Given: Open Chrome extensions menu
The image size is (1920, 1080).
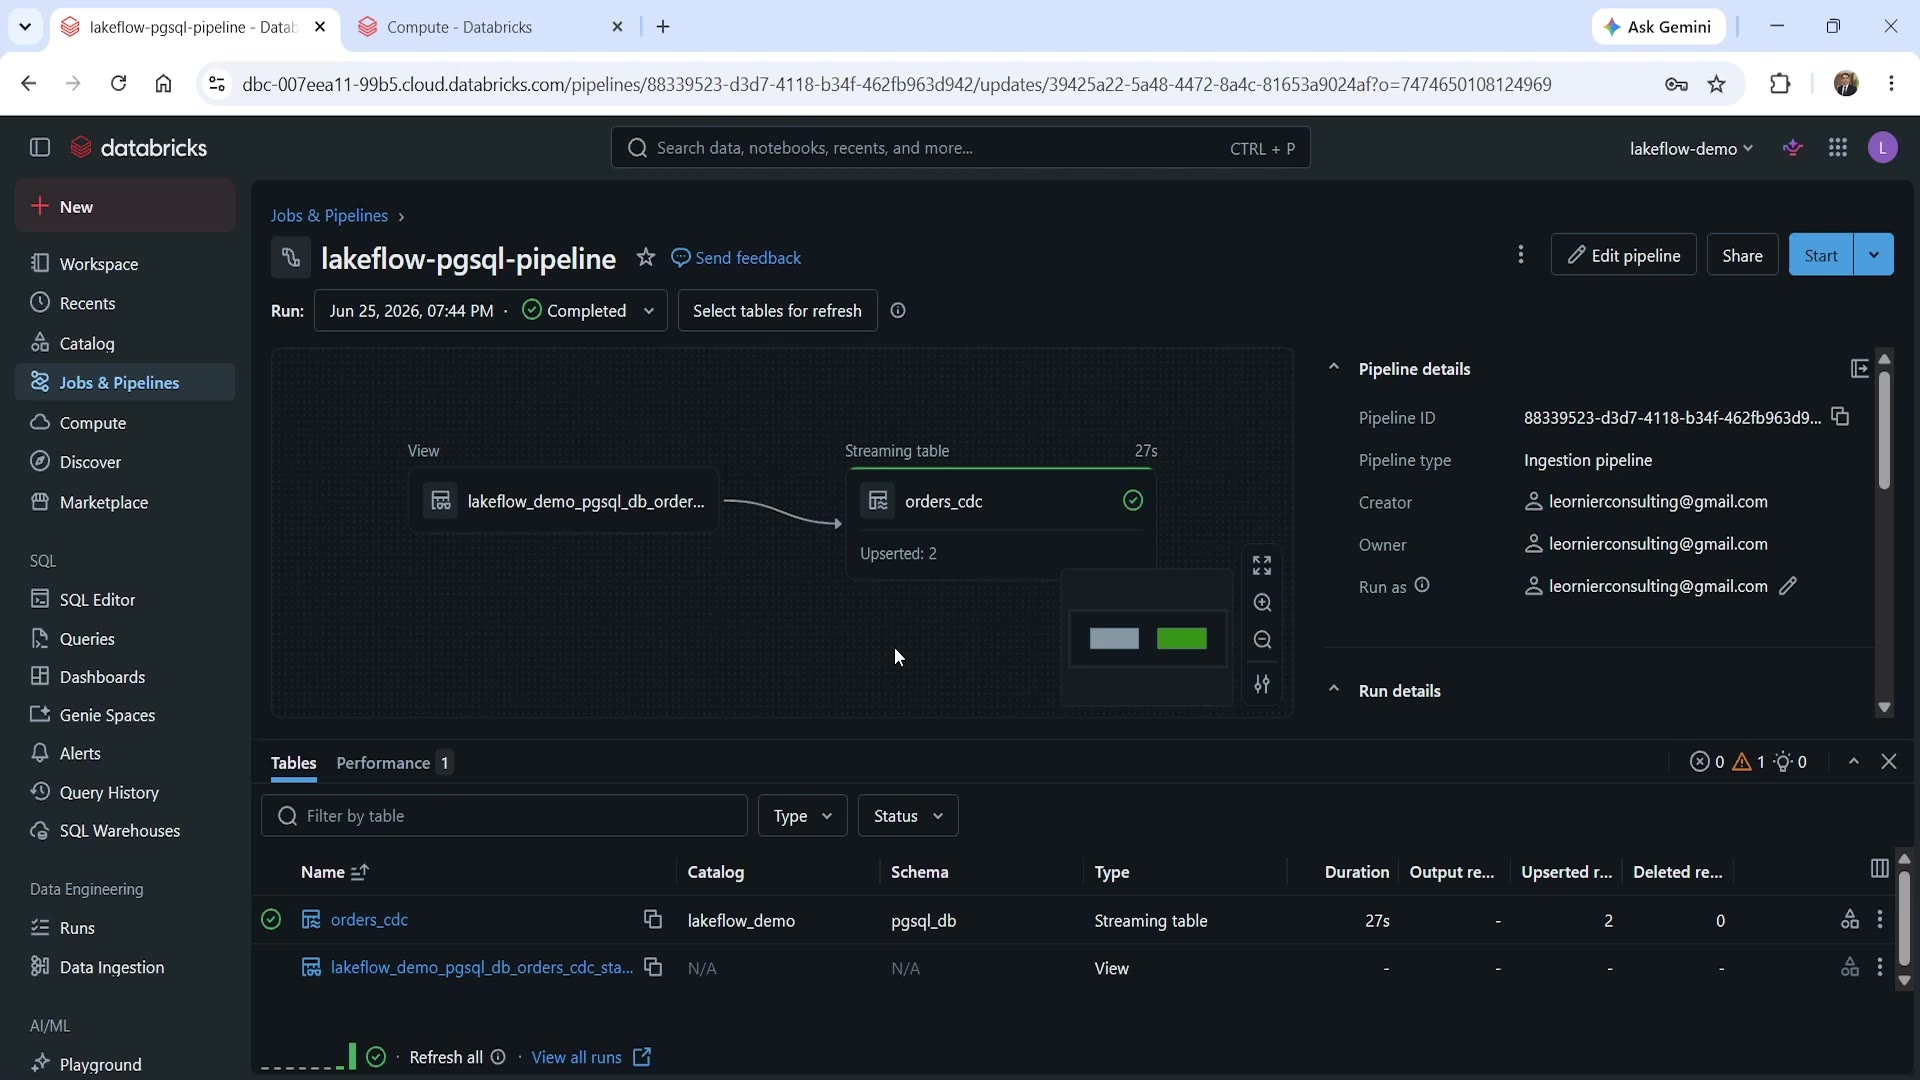Looking at the screenshot, I should (1780, 84).
